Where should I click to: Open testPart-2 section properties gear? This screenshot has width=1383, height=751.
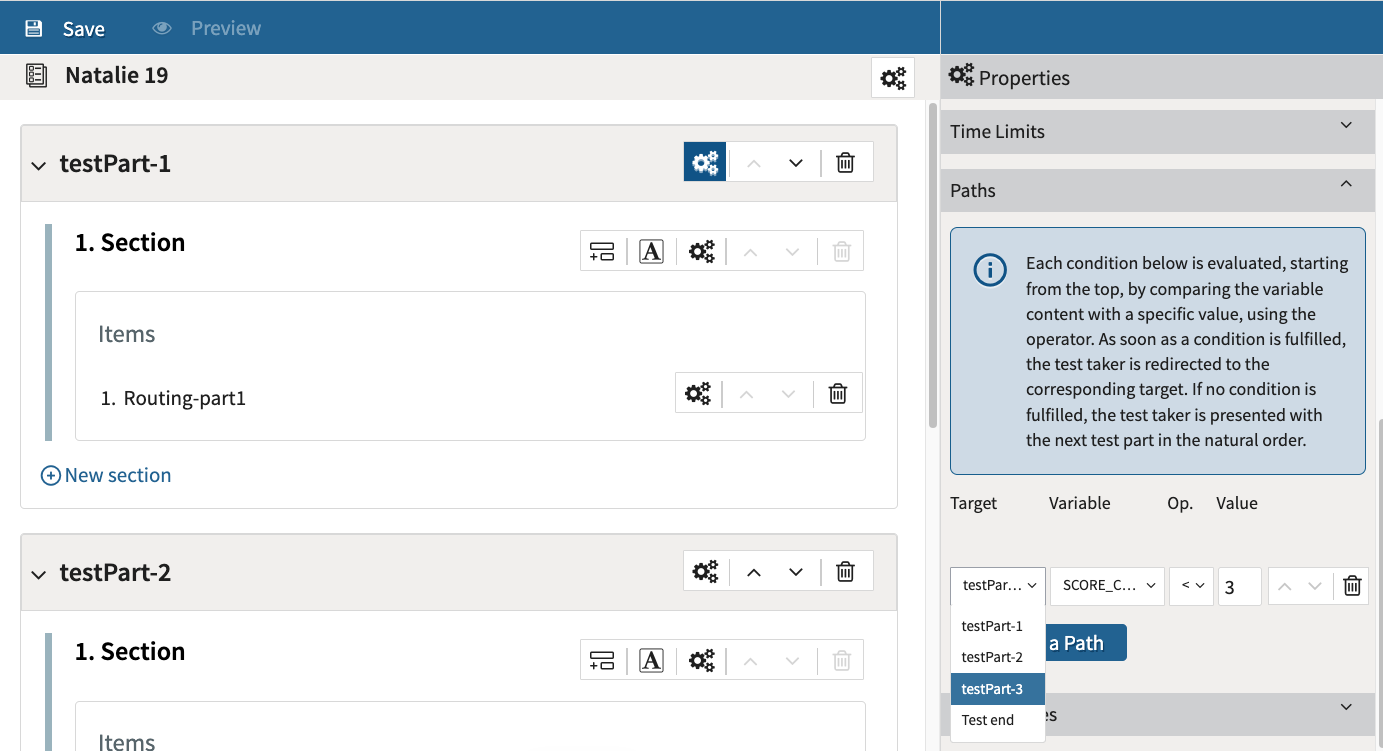(x=702, y=660)
